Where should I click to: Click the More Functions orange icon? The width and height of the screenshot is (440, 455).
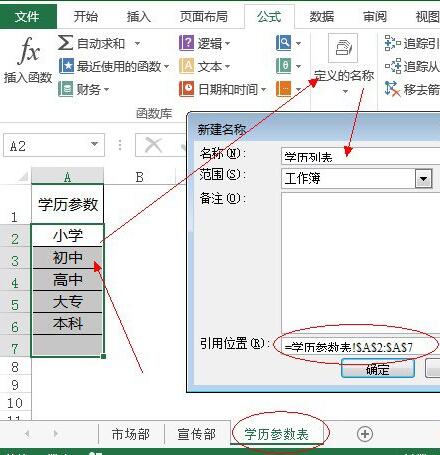283,89
